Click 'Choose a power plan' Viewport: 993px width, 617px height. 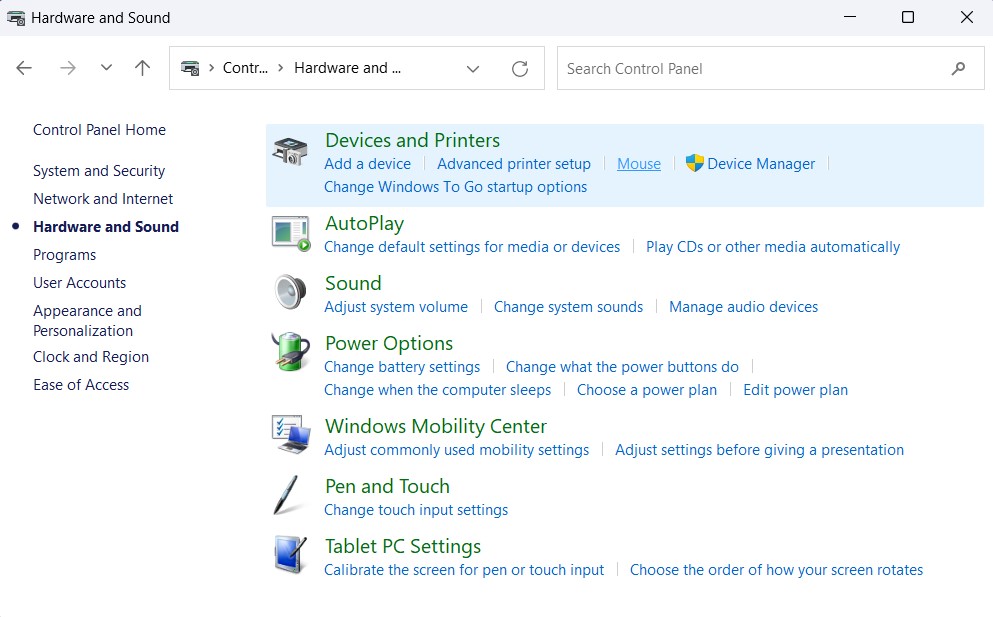pos(647,390)
